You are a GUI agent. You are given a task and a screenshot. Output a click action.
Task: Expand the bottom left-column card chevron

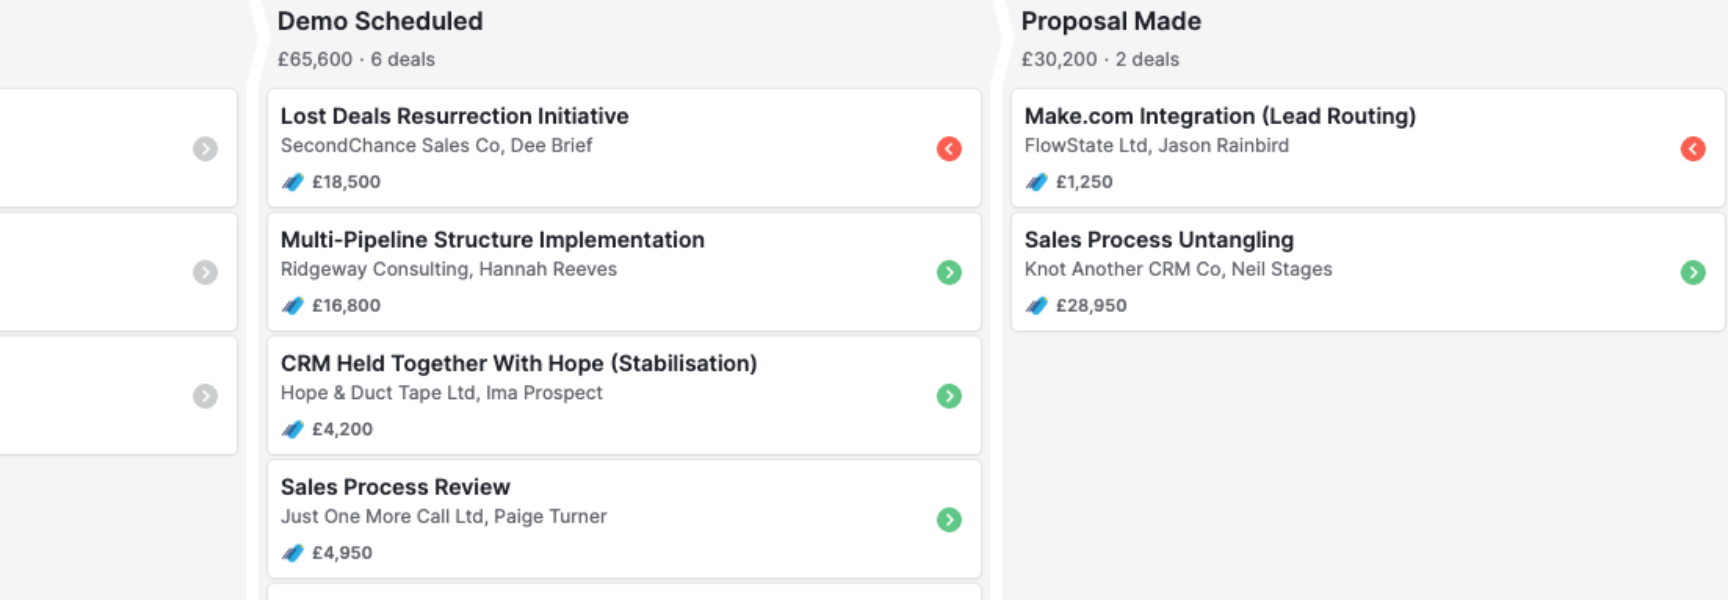(x=206, y=396)
